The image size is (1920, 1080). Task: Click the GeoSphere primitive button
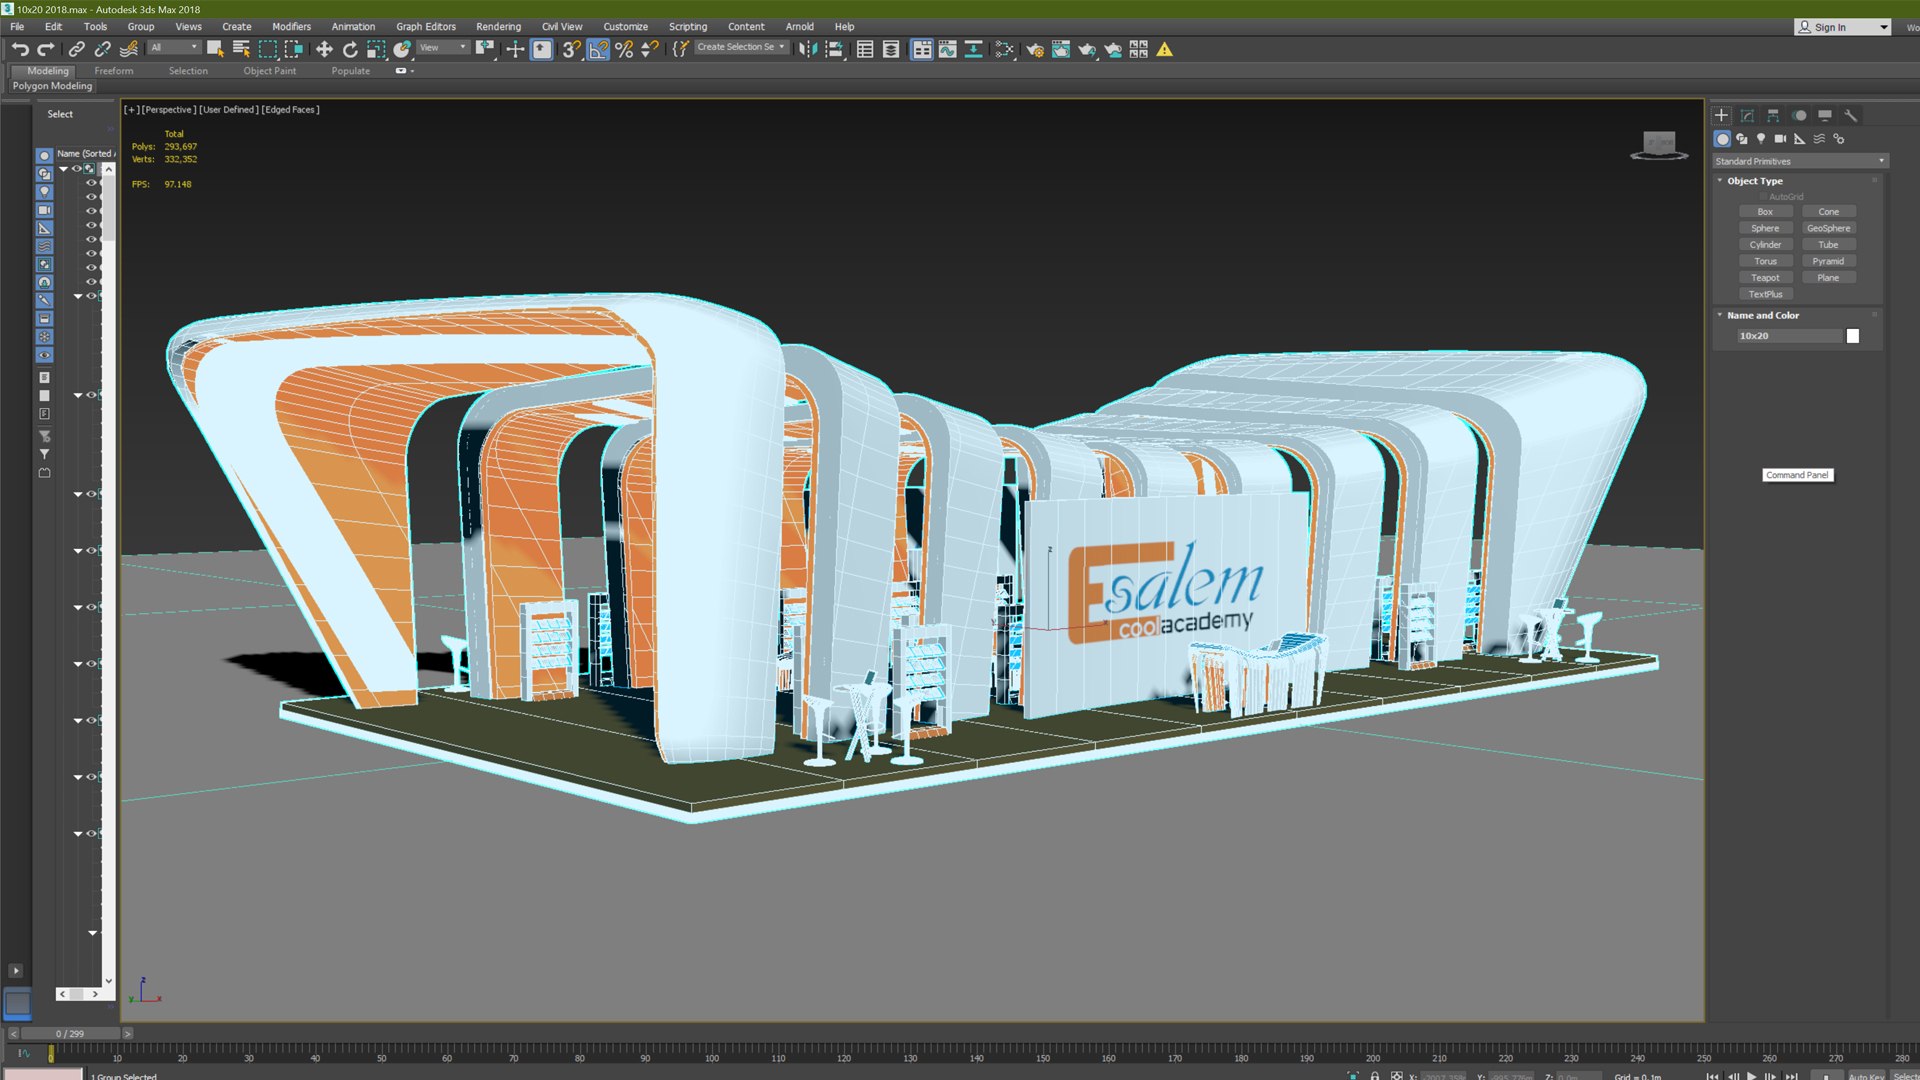click(x=1828, y=228)
